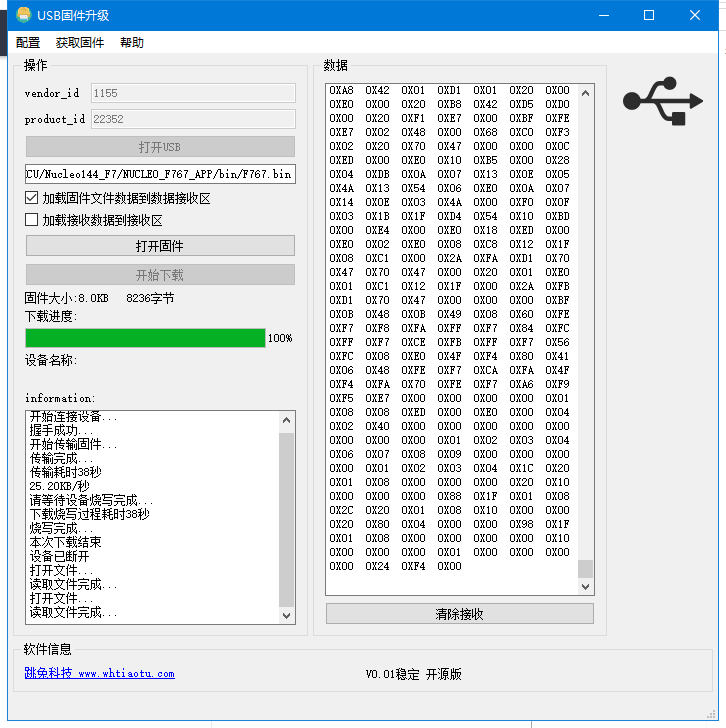The image size is (726, 728).
Task: Uncheck 加载固件文件数据到数据接收区 checkbox
Action: pos(32,198)
